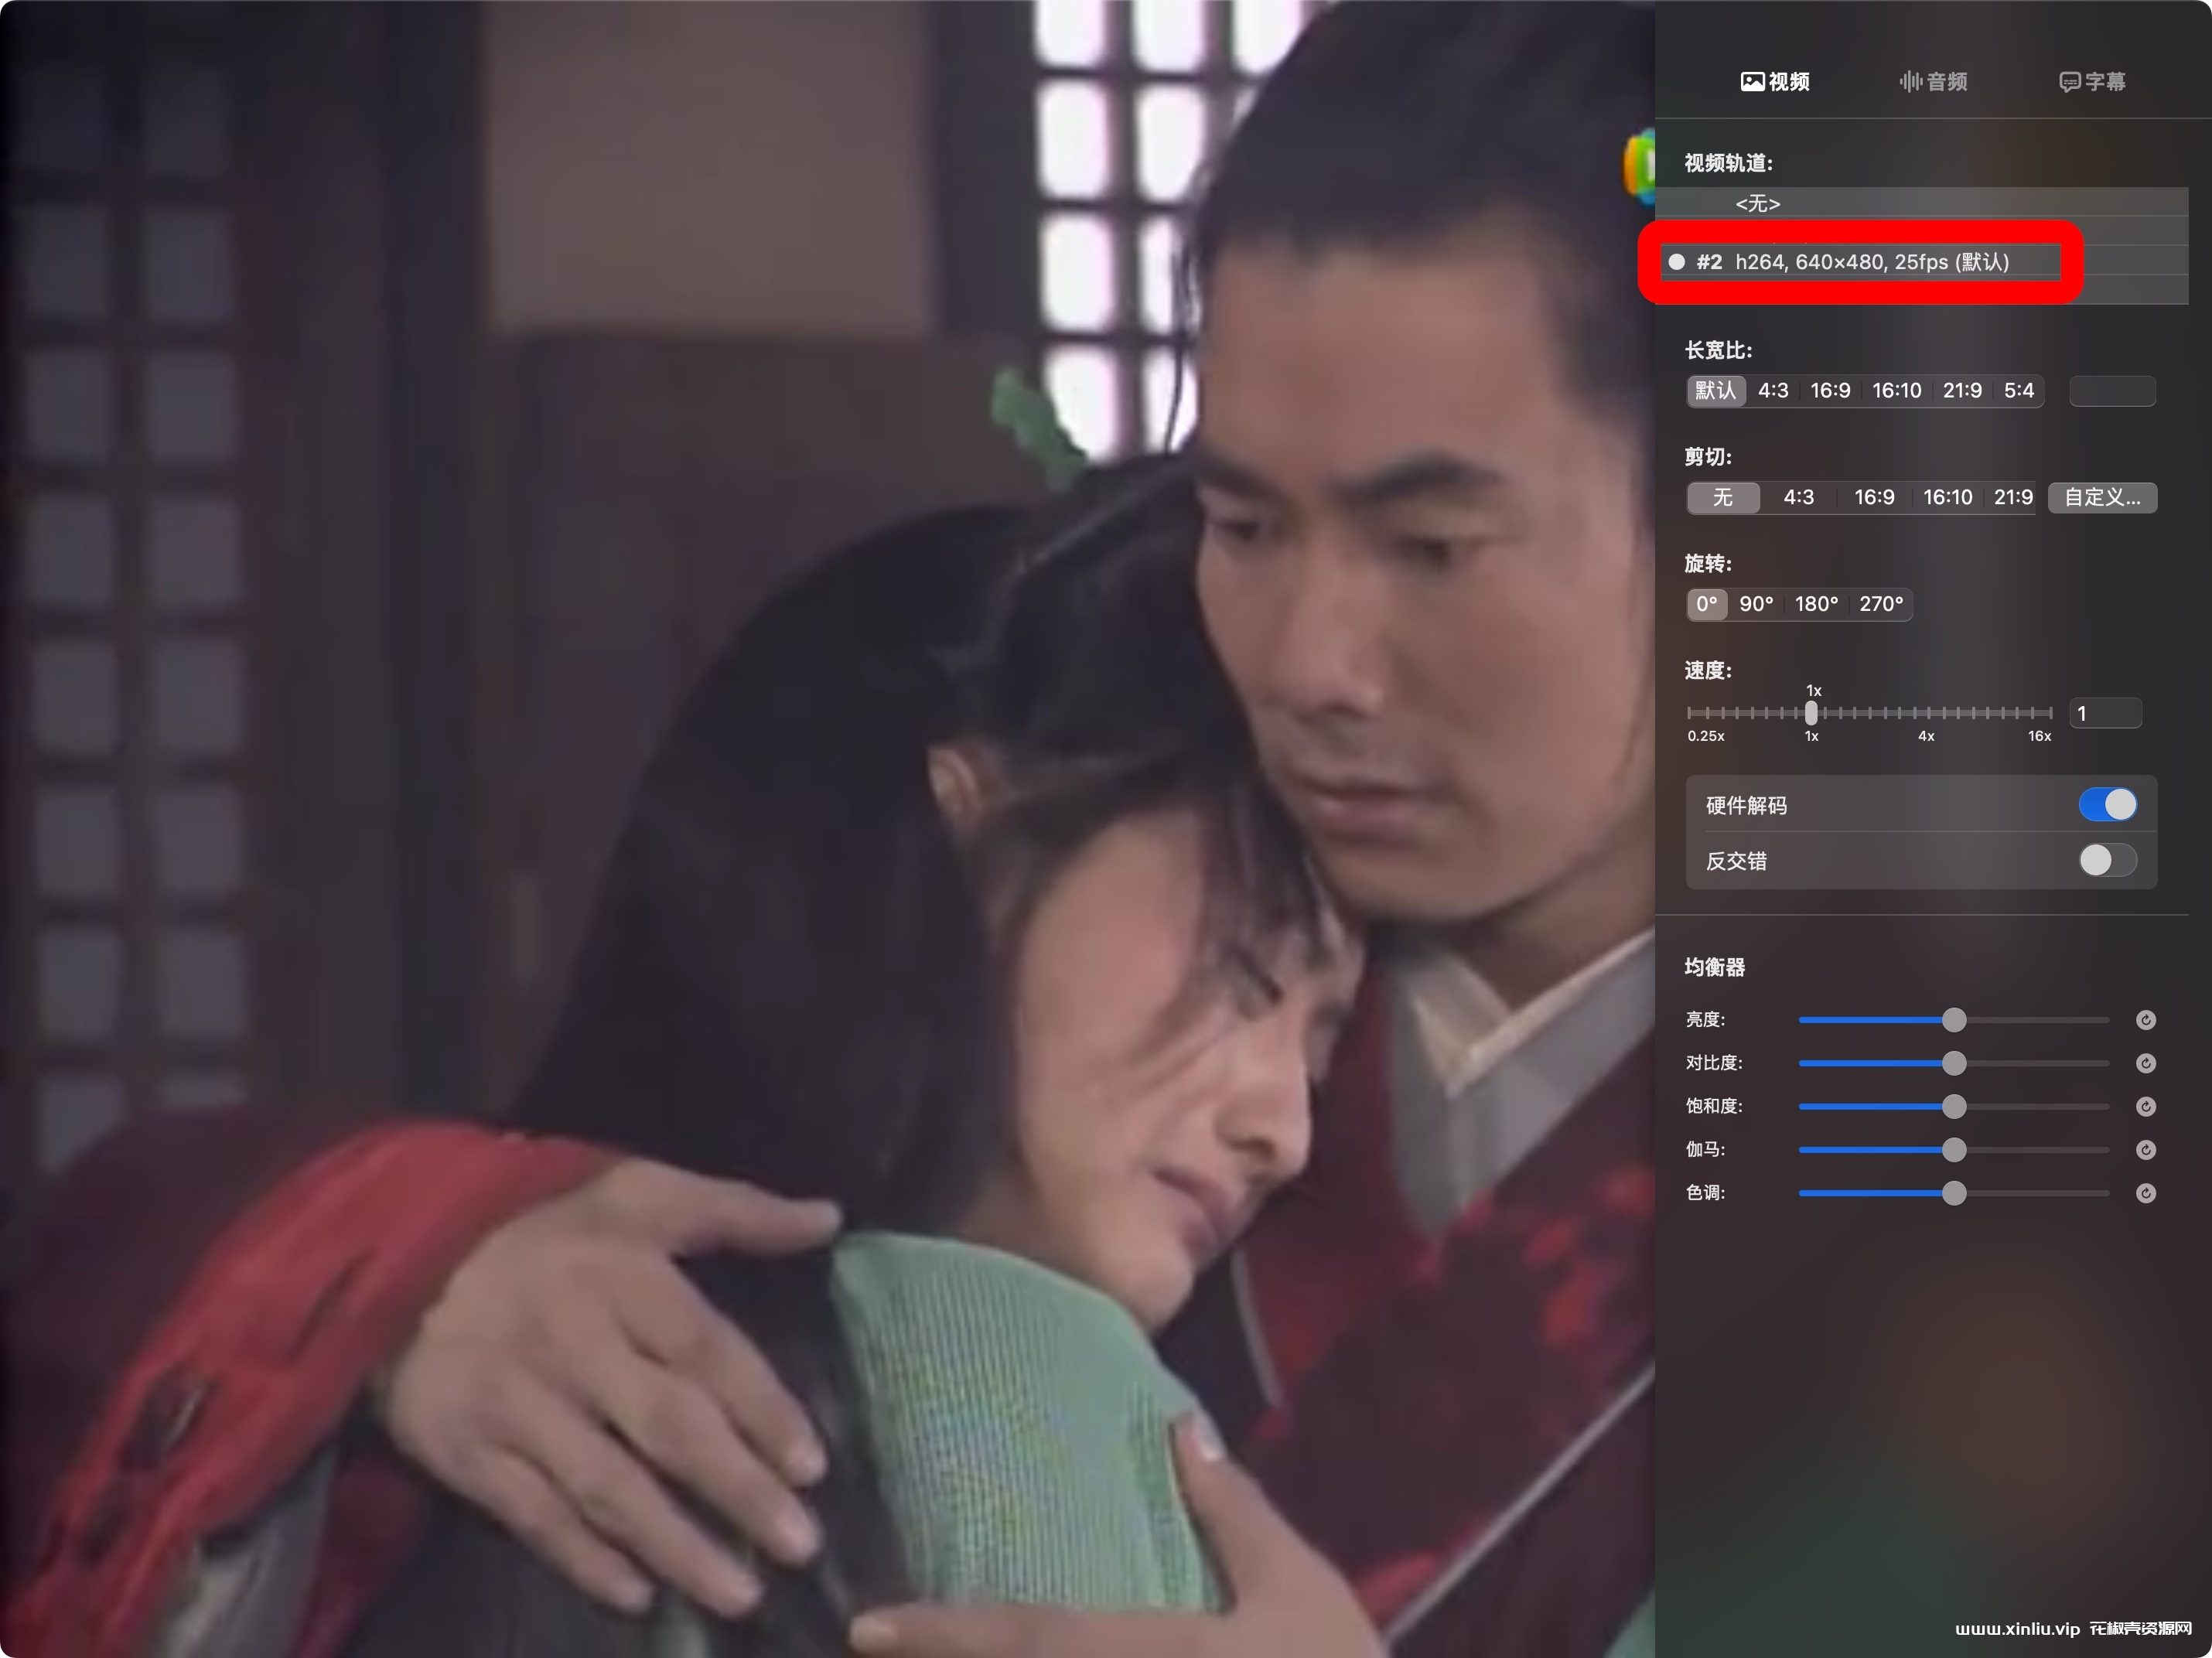This screenshot has width=2212, height=1658.
Task: Set crop to 16:9
Action: point(1874,498)
